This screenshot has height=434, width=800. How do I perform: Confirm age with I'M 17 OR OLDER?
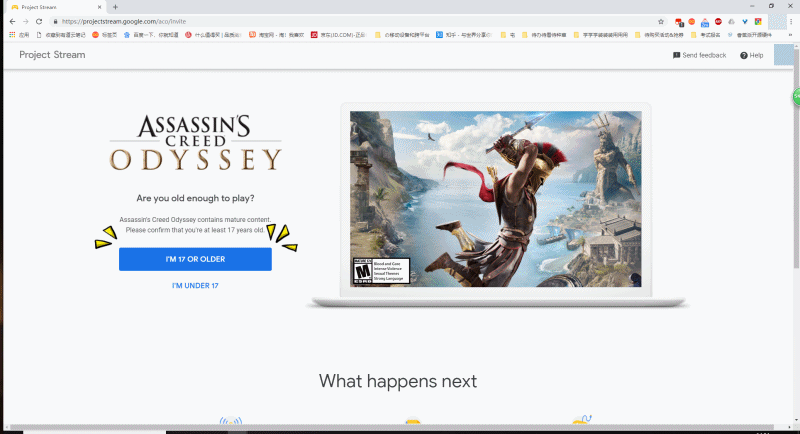coord(195,259)
